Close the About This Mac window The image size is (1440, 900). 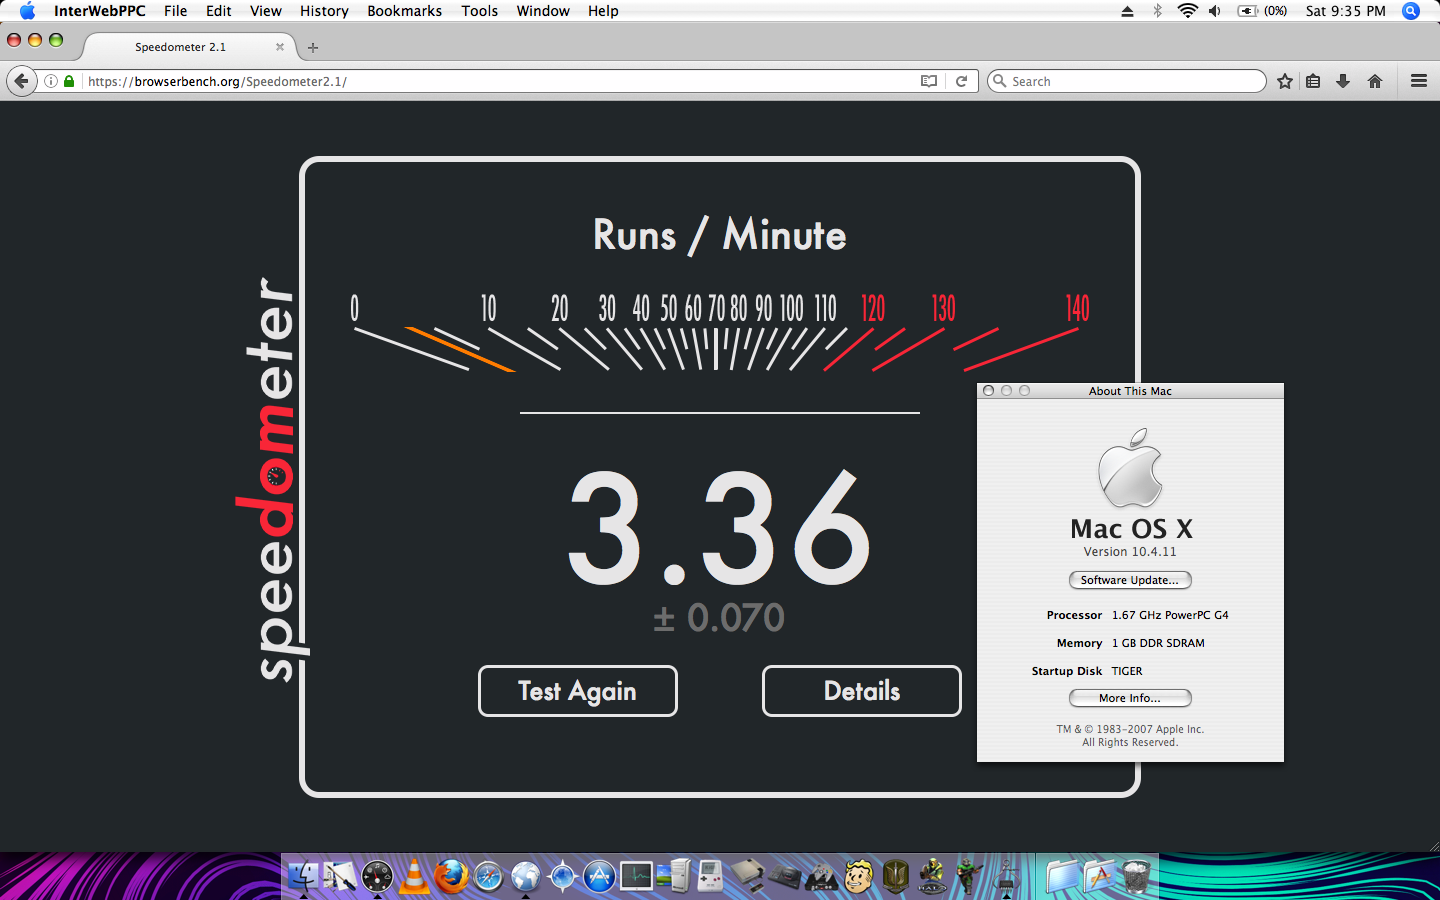tap(988, 391)
